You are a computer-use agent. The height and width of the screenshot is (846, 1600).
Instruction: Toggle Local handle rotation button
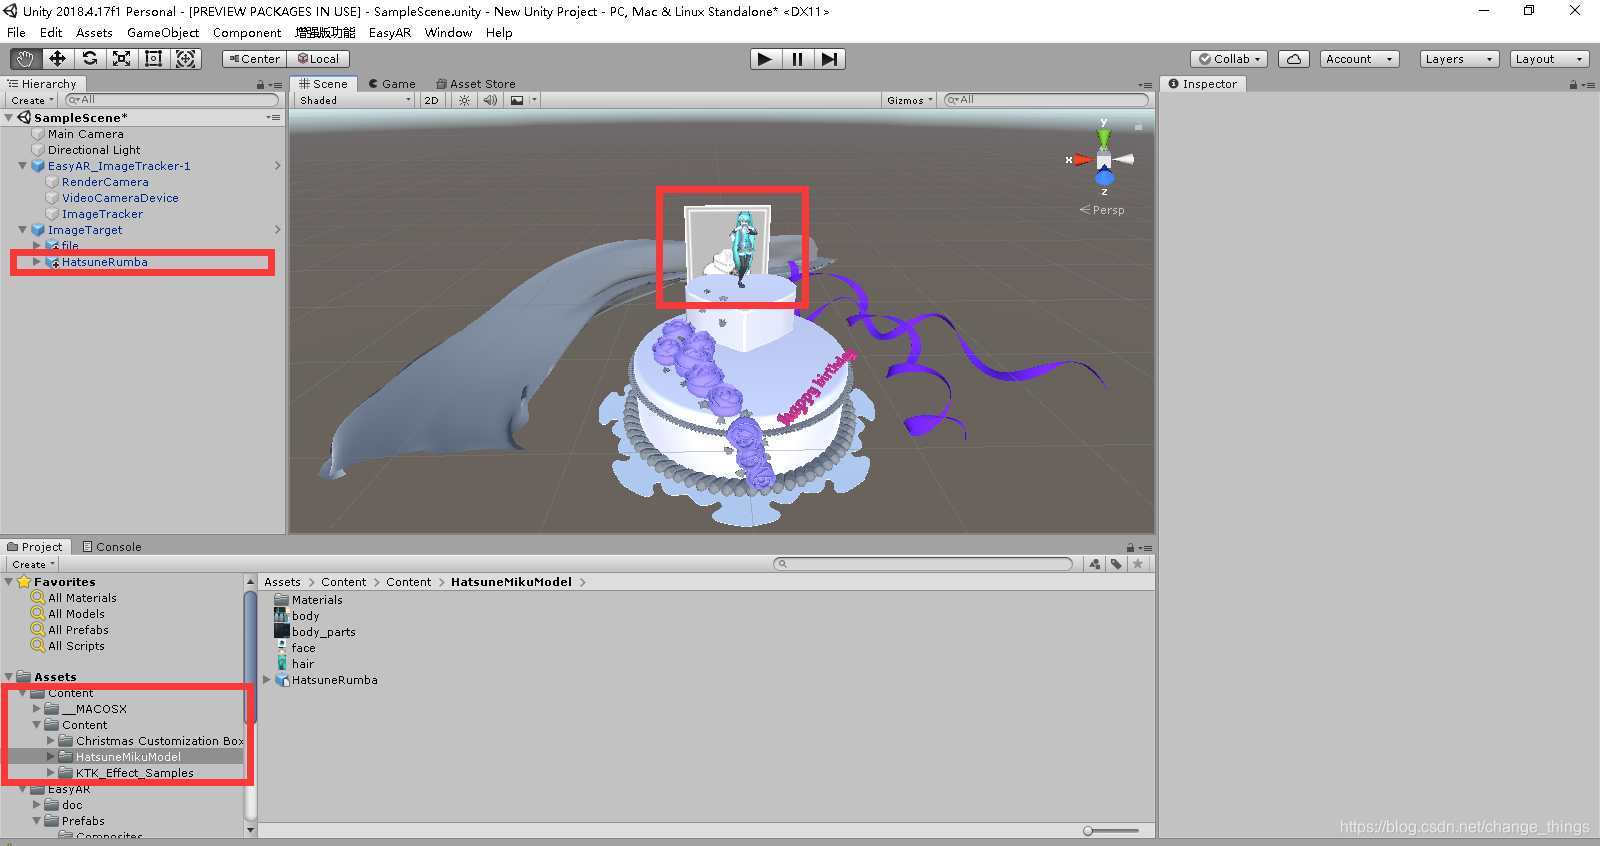[x=318, y=59]
